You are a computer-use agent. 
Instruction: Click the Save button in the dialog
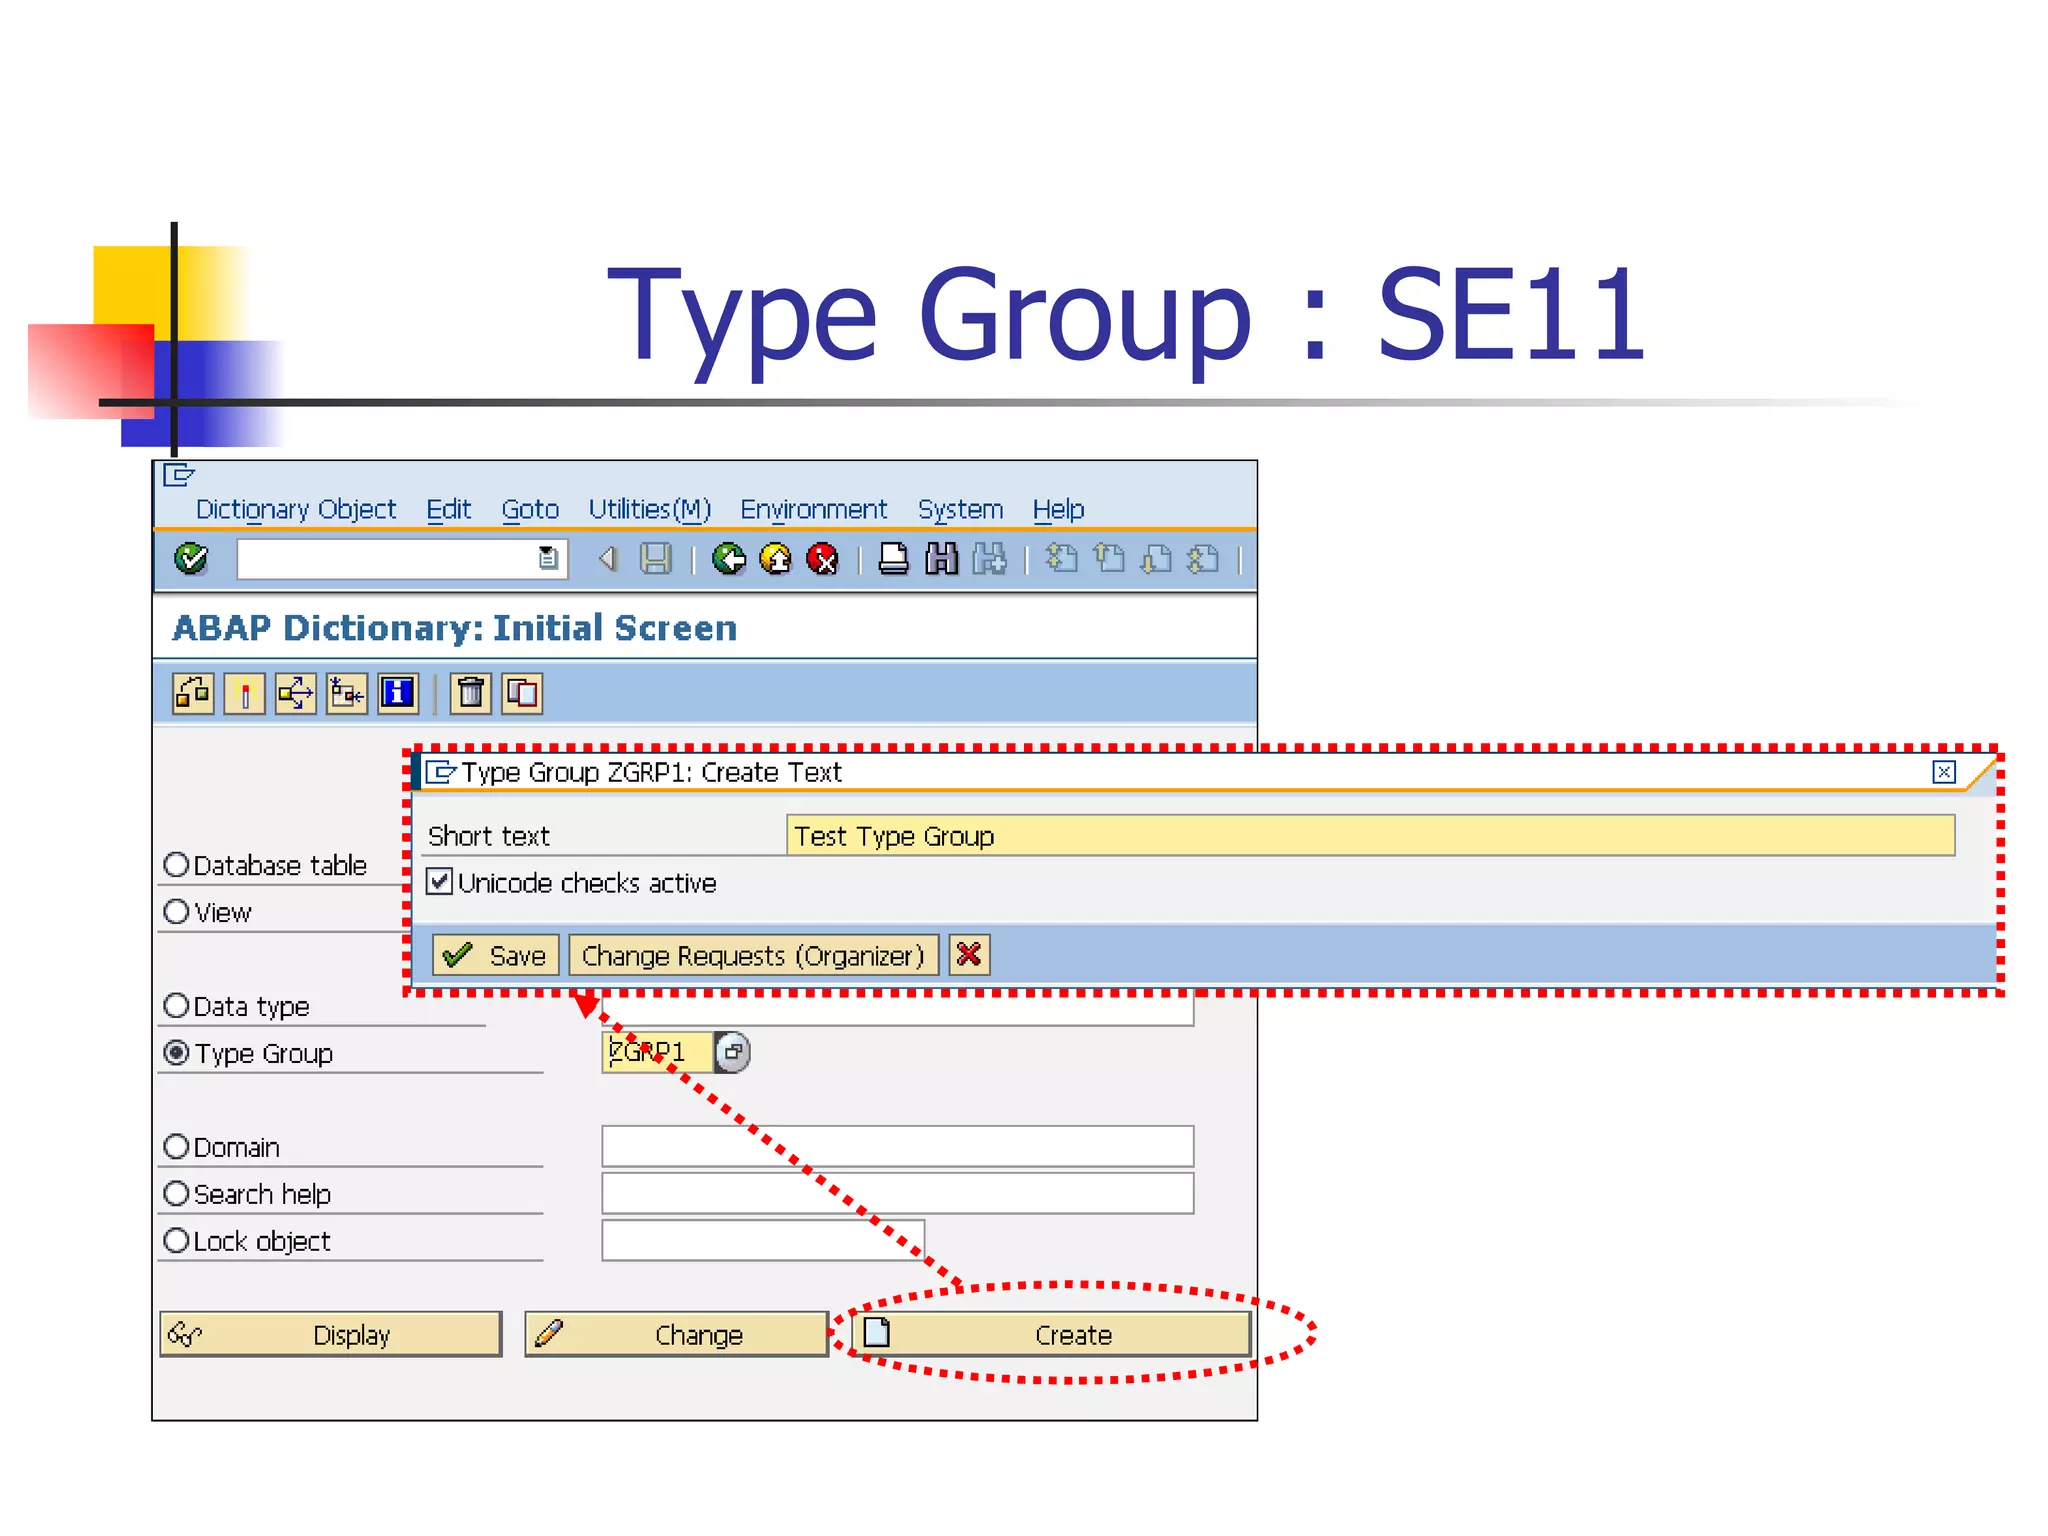pyautogui.click(x=495, y=956)
